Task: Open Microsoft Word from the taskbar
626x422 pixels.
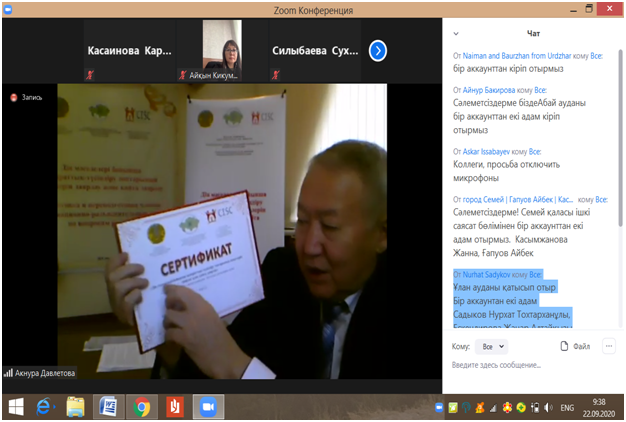Action: tap(108, 407)
